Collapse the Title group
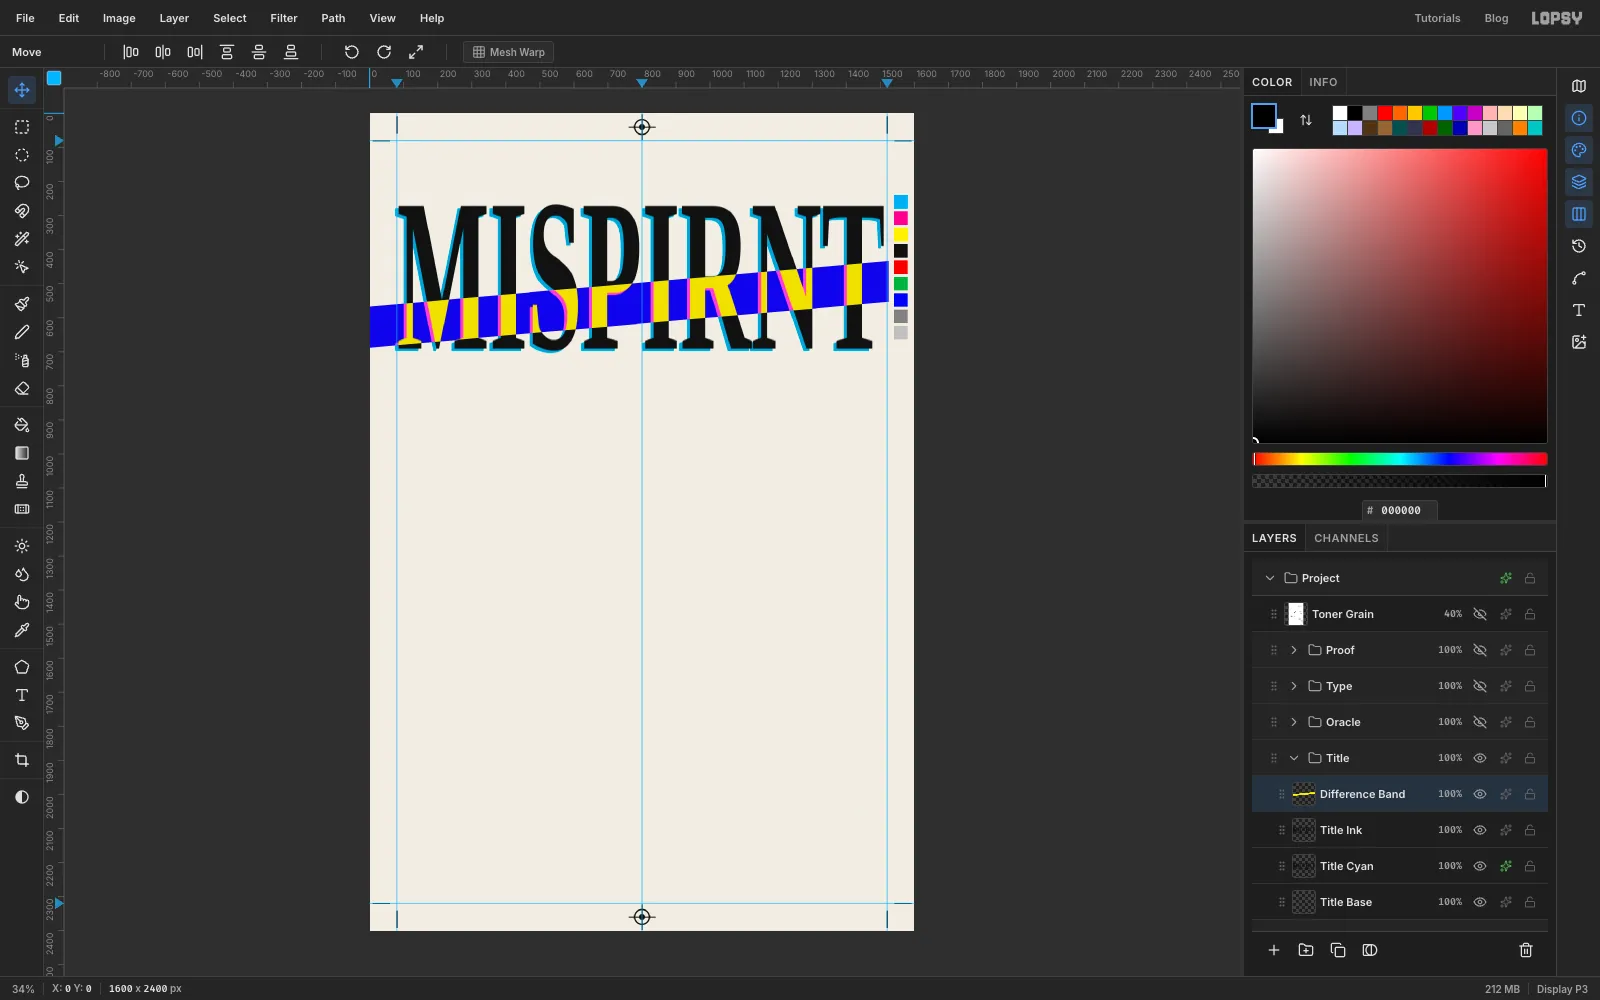 1294,758
